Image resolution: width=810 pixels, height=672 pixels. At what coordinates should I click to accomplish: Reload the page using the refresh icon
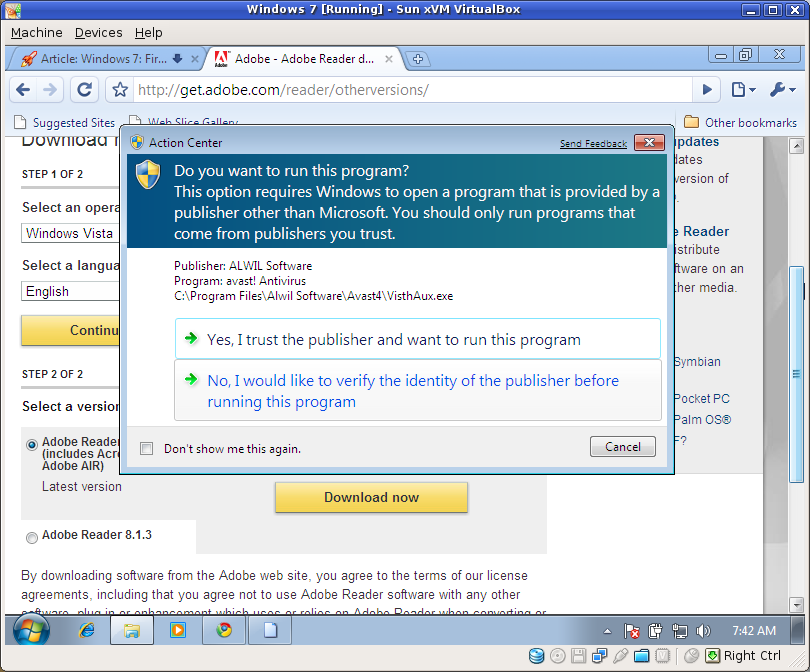click(84, 89)
